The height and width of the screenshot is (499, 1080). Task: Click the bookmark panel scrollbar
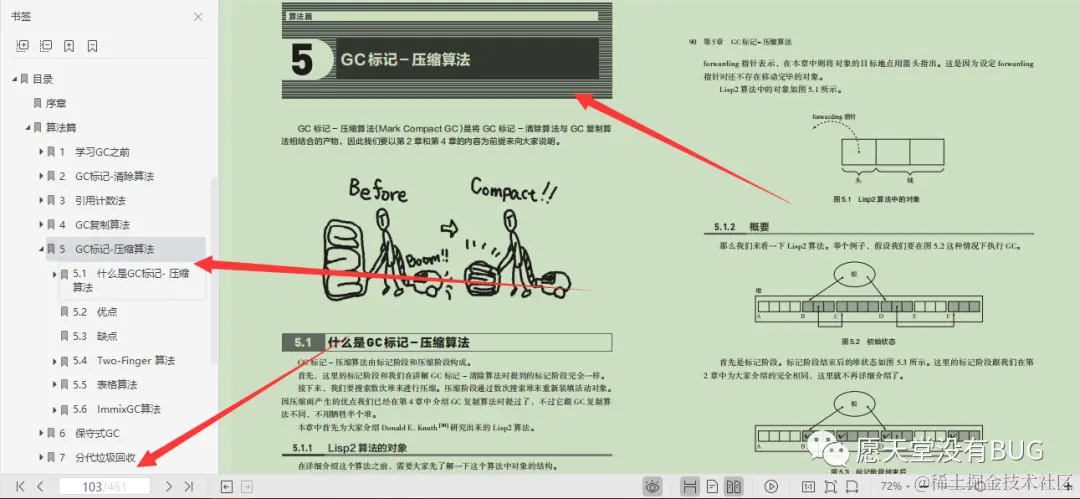tap(214, 269)
